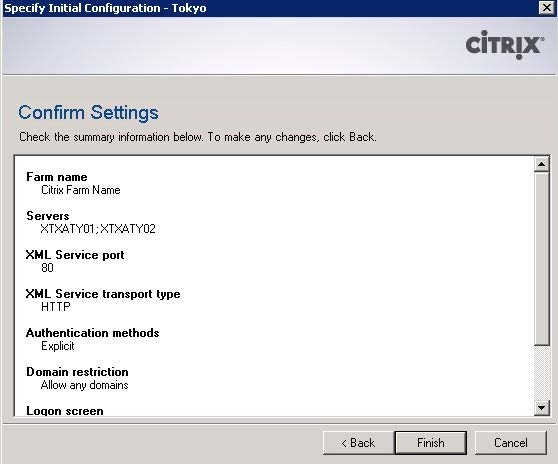Click the Citrix logo
Image resolution: width=558 pixels, height=464 pixels.
pyautogui.click(x=505, y=45)
